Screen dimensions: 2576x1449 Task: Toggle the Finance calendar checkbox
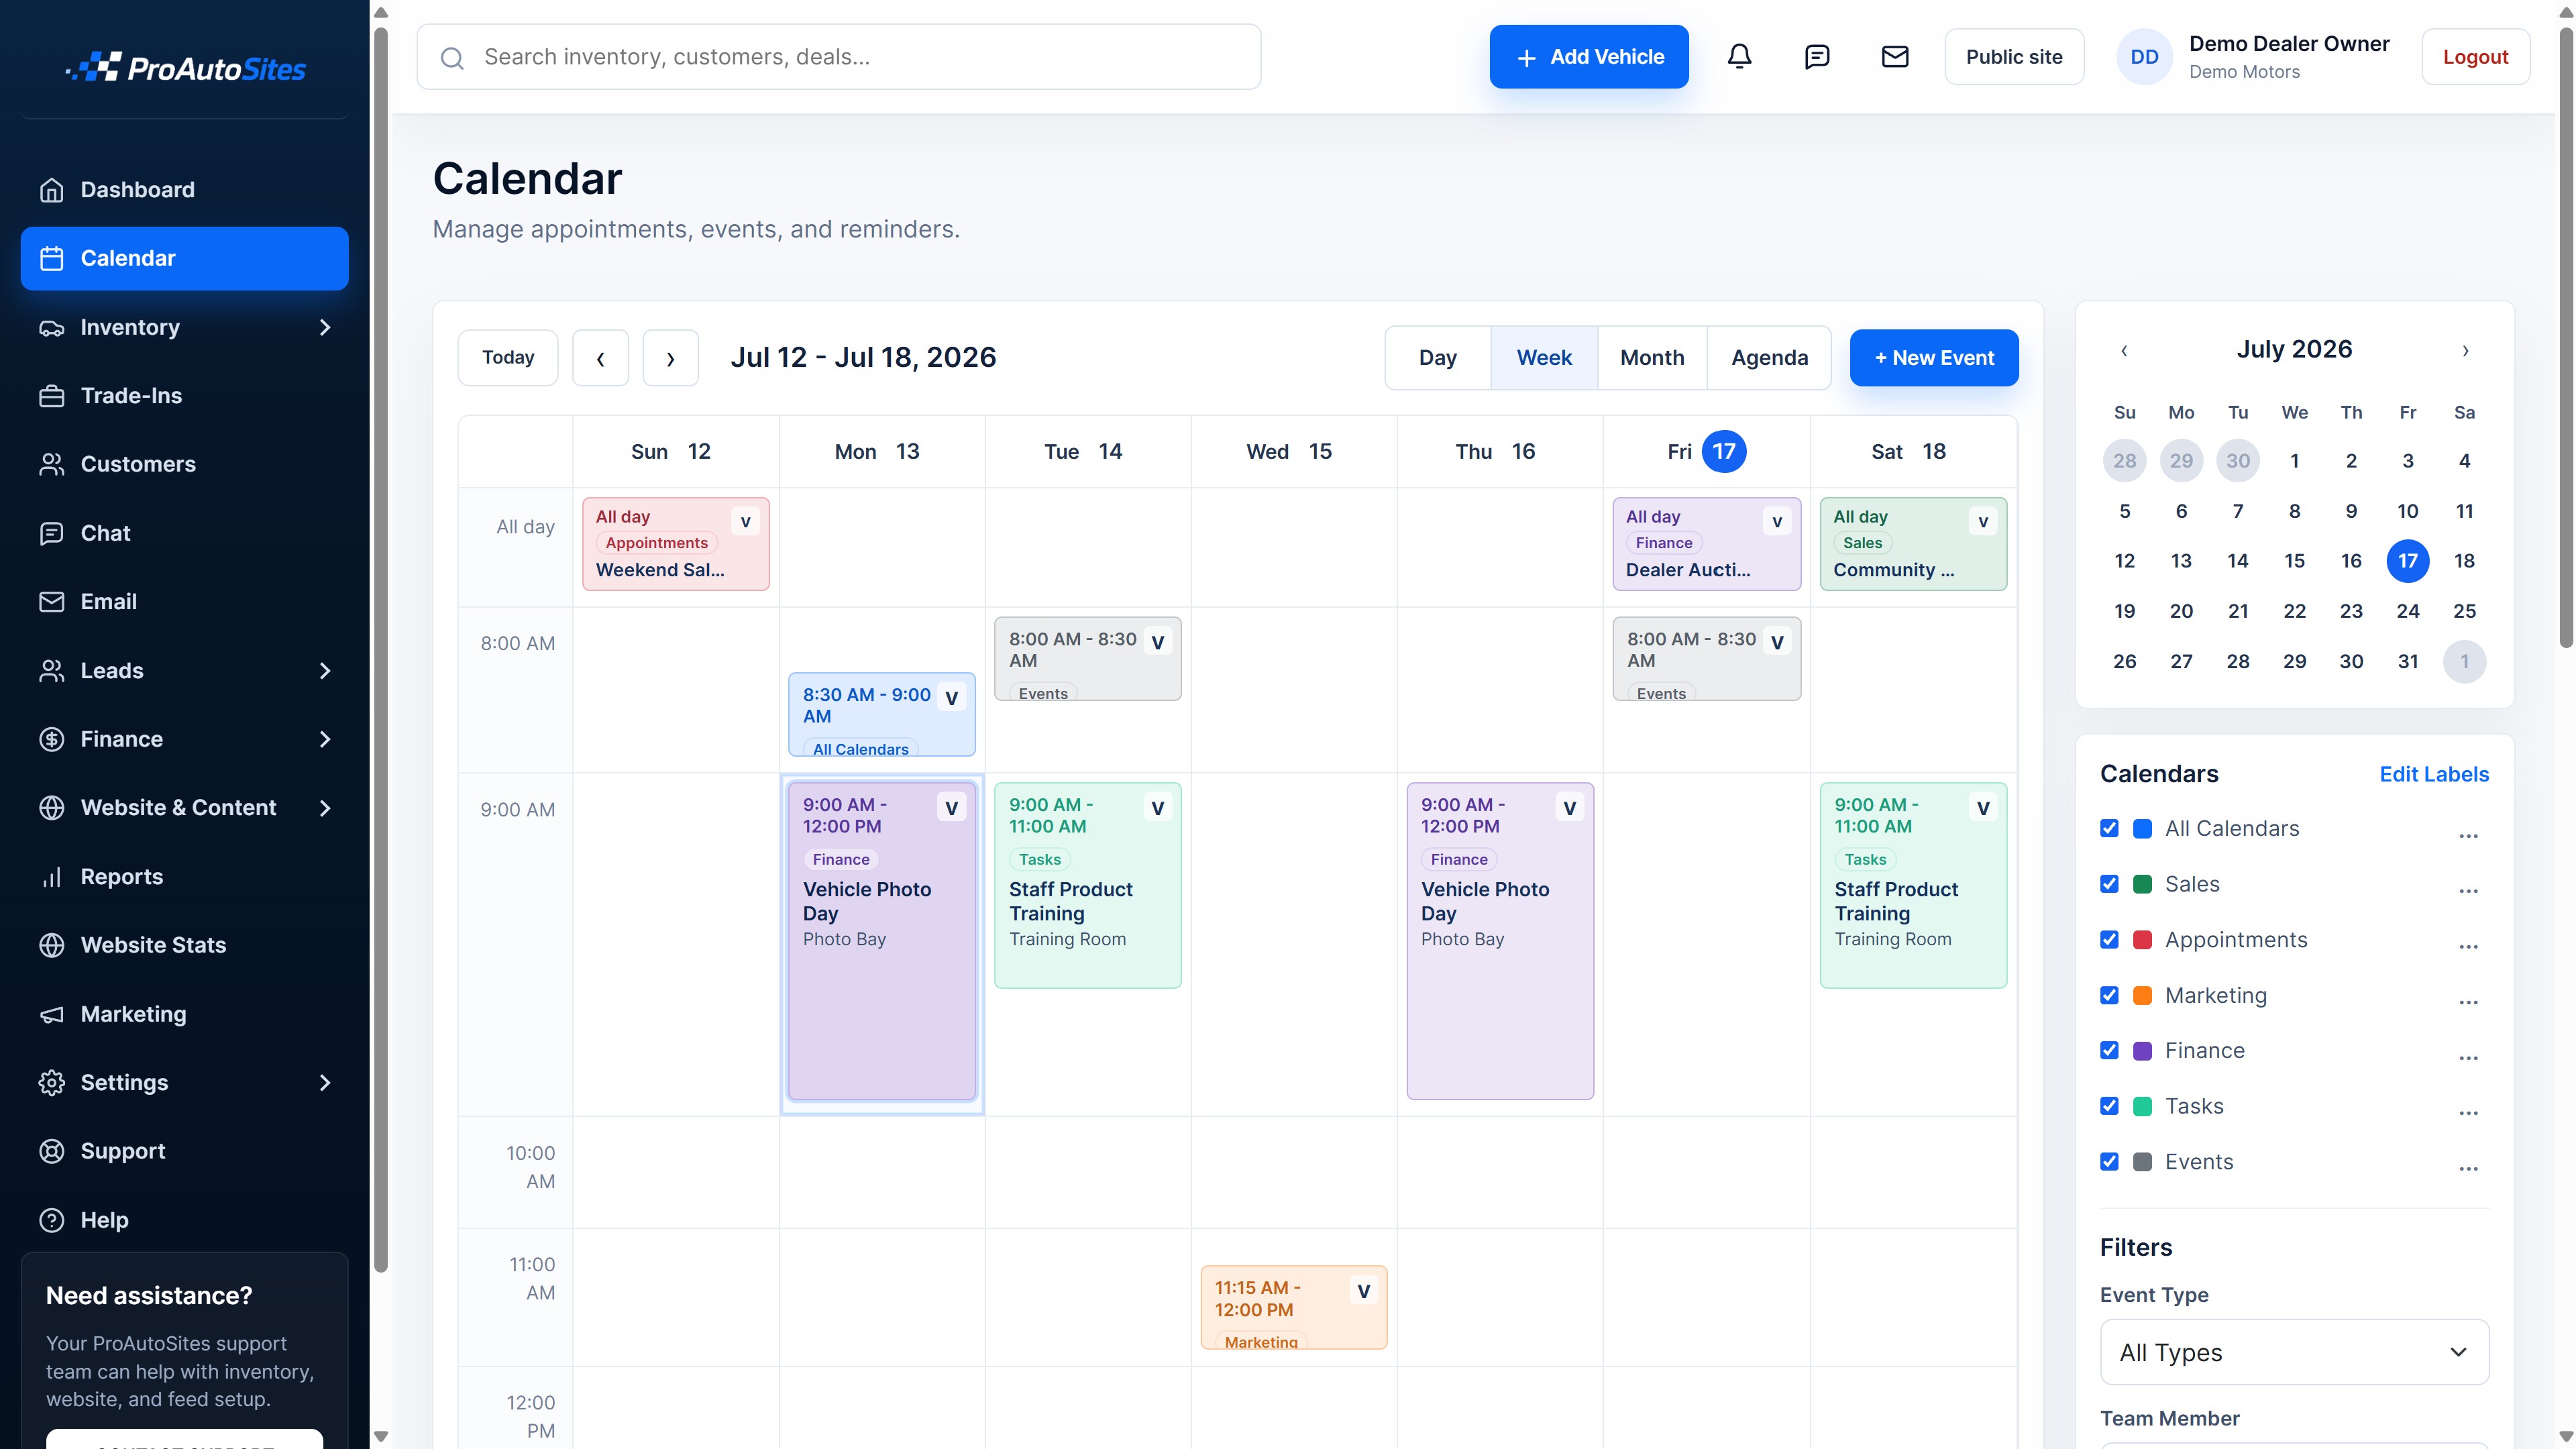2110,1051
